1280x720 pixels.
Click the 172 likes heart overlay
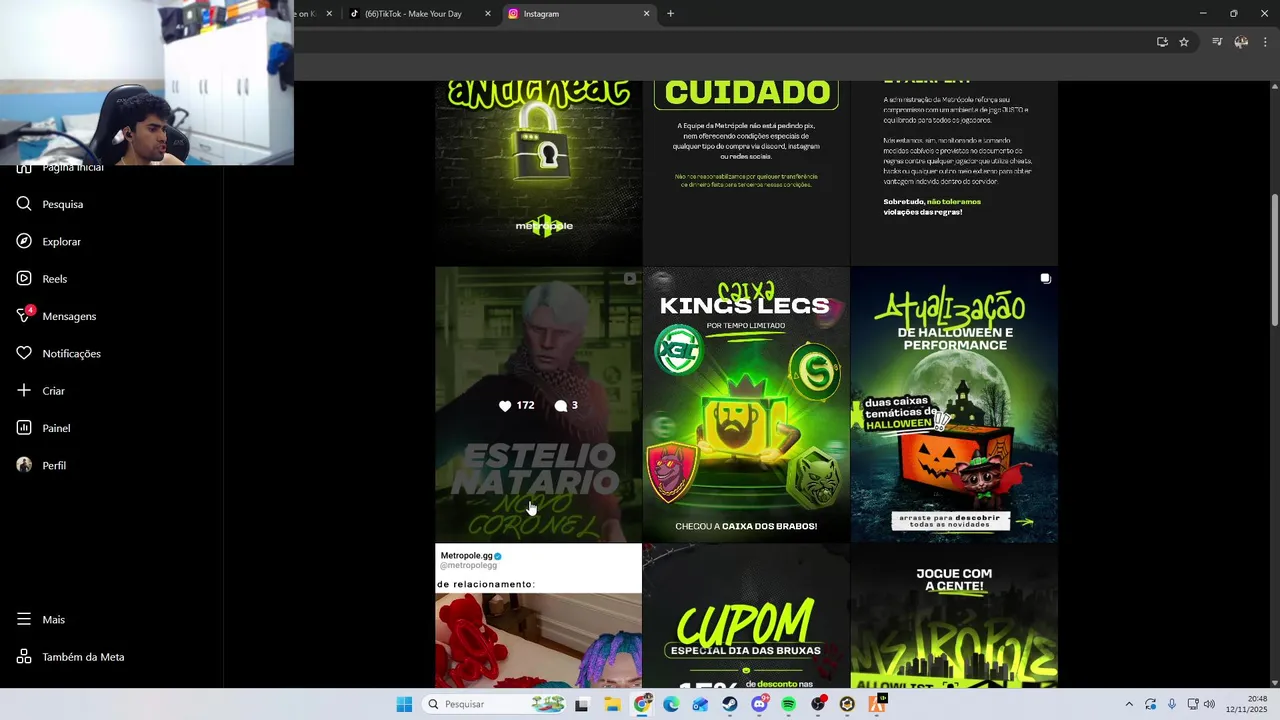(x=516, y=405)
